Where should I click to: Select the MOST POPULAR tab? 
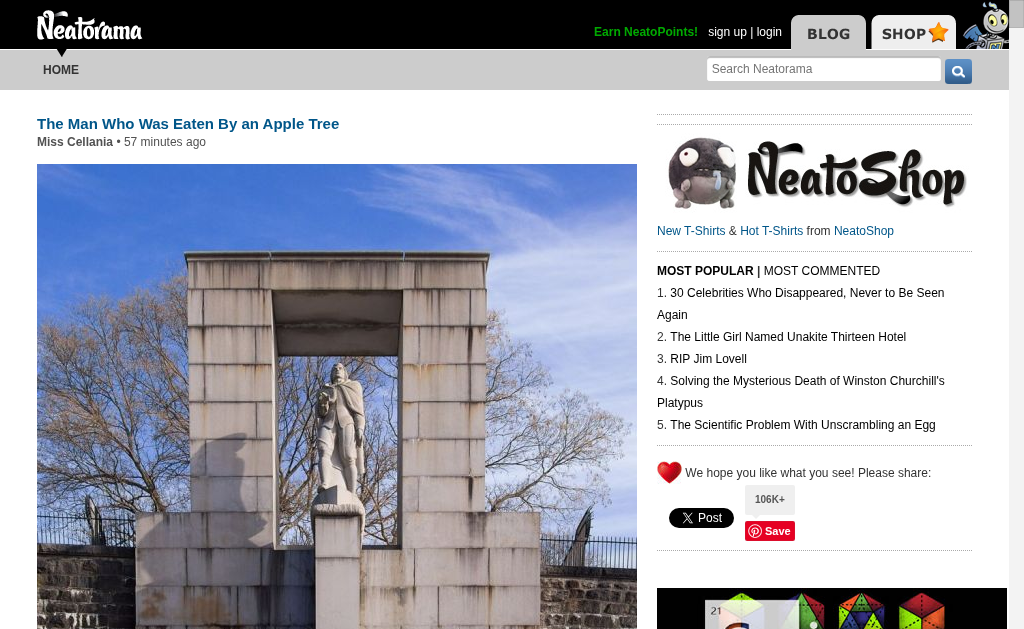coord(705,271)
